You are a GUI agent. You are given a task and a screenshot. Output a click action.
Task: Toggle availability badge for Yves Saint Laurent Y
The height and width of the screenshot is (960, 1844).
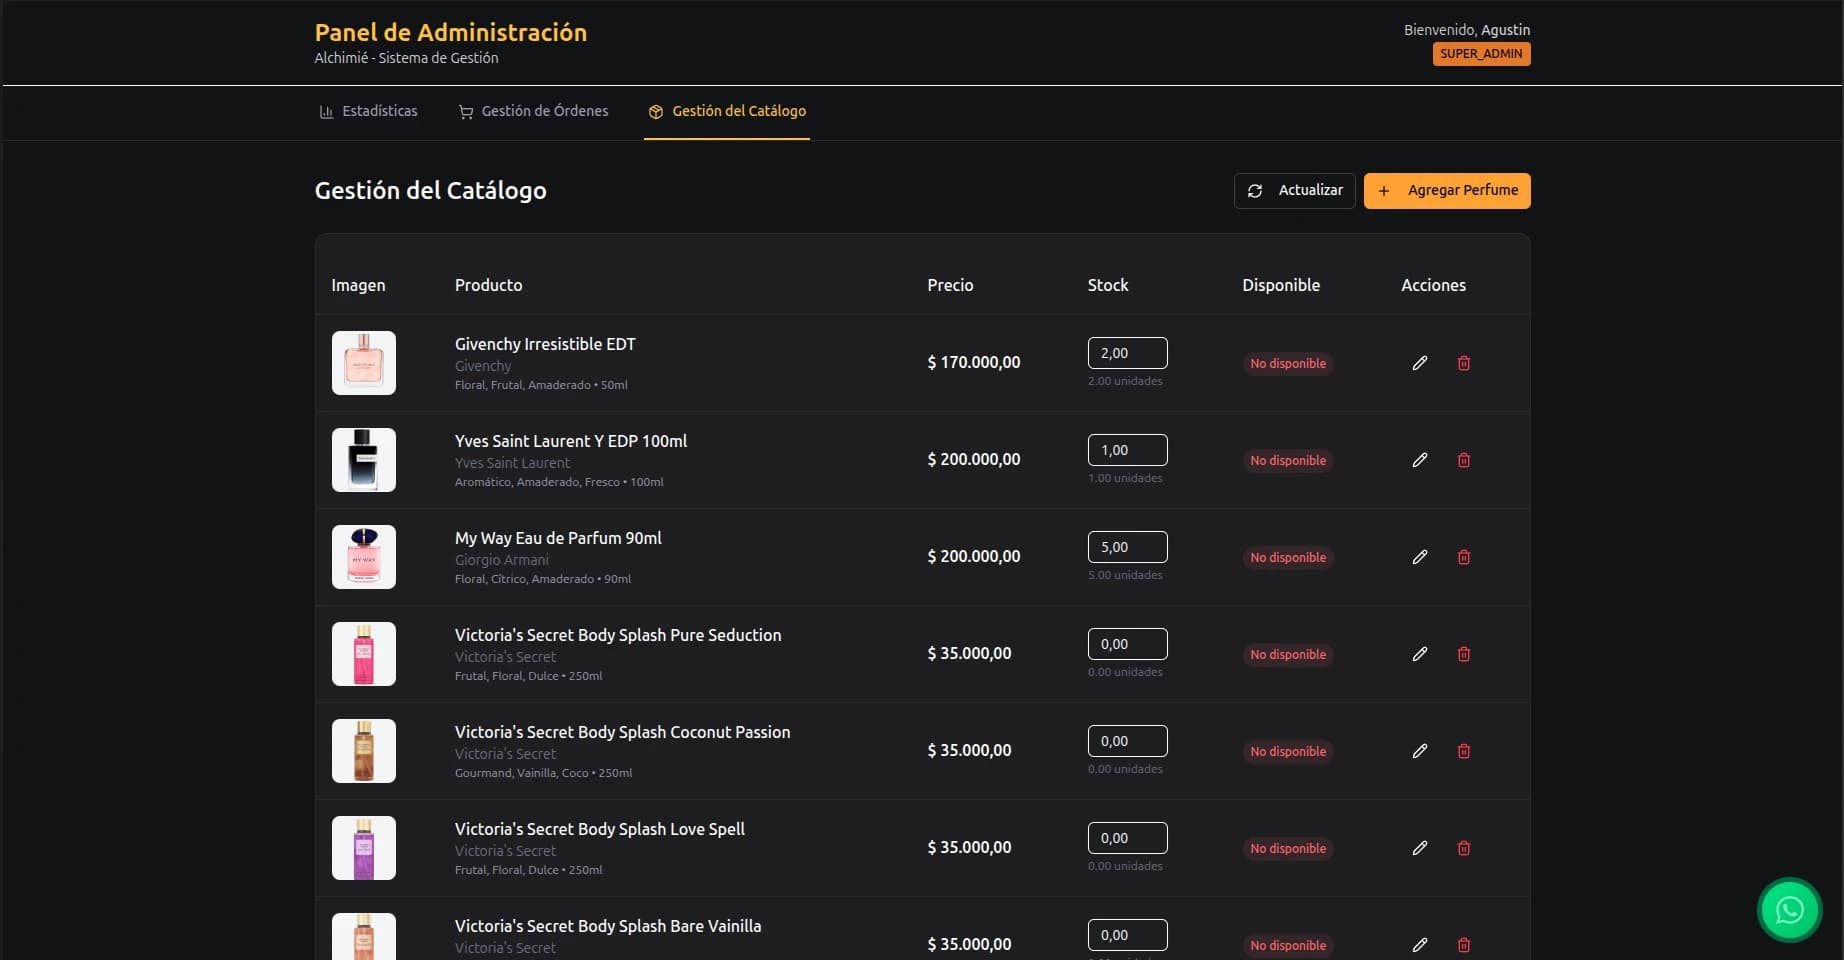1288,460
